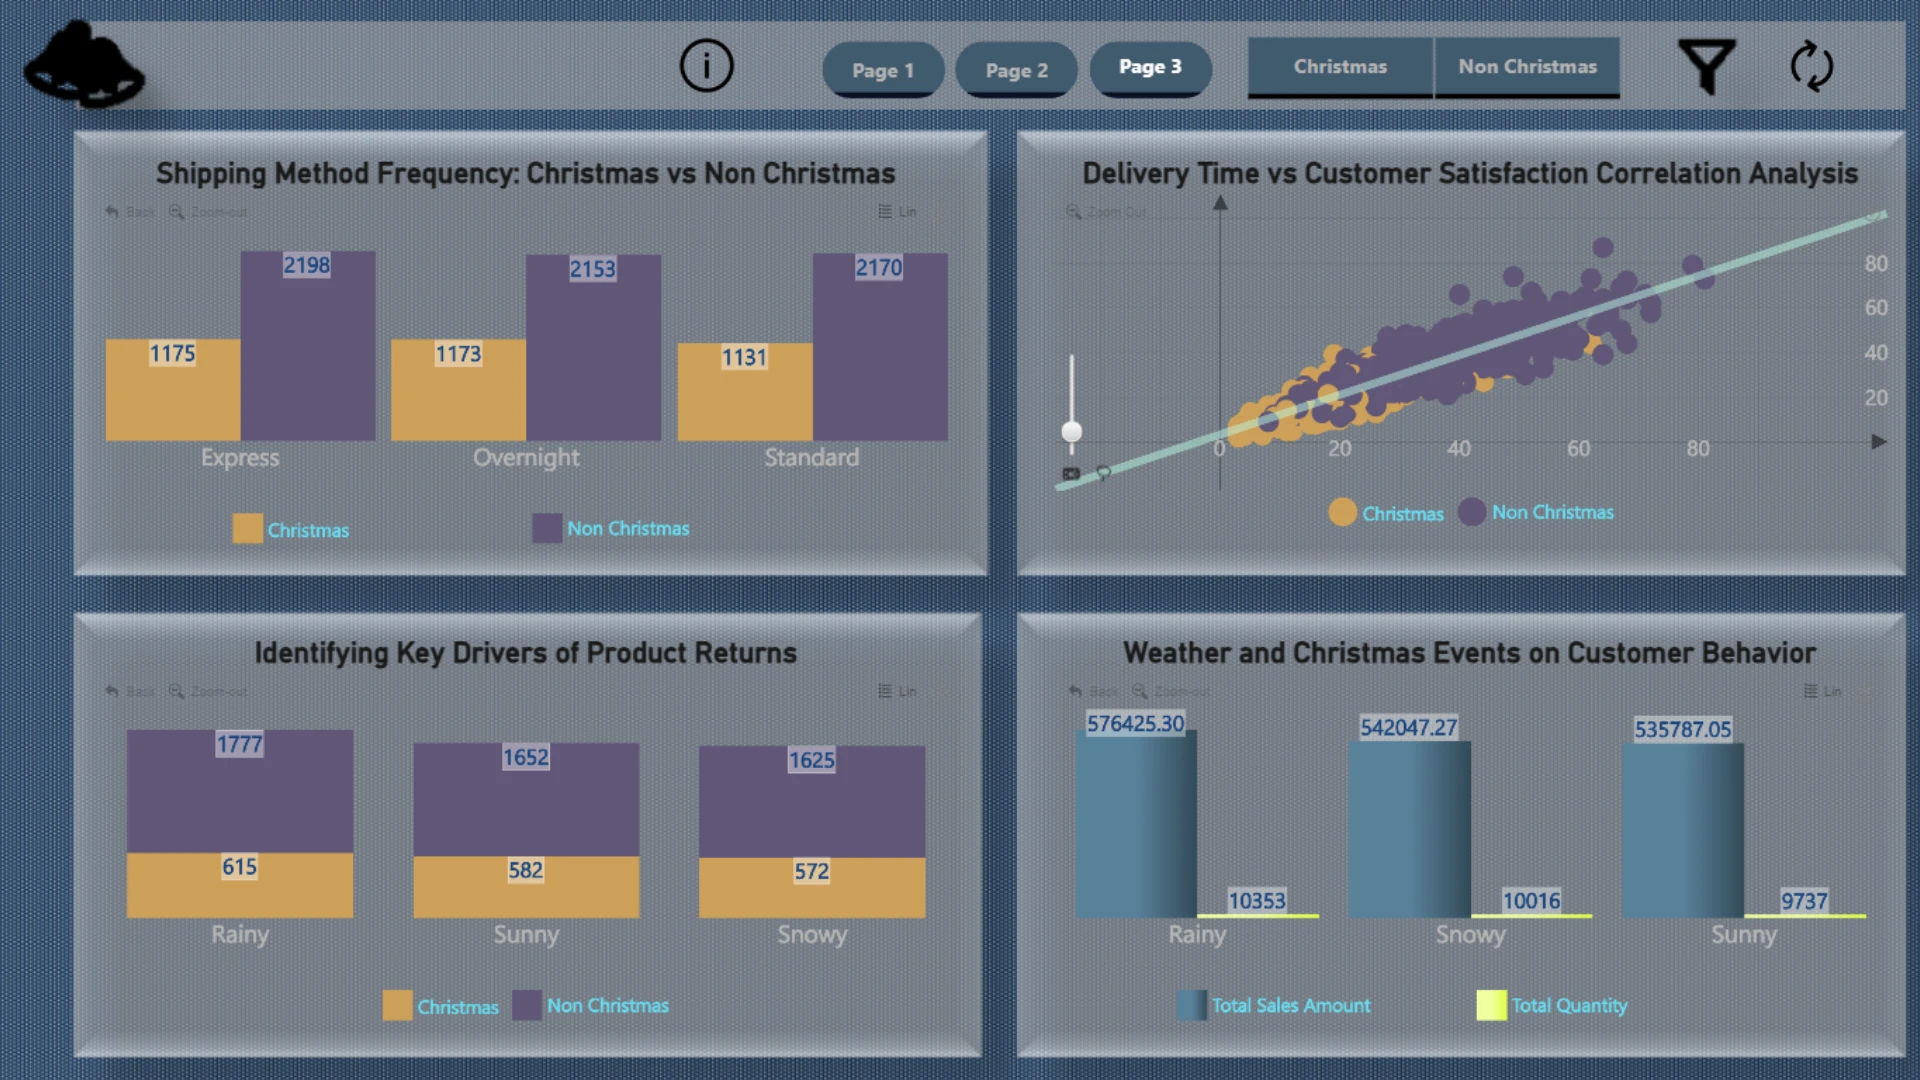Viewport: 1920px width, 1080px height.
Task: Select the Non Christmas filter button
Action: coord(1527,67)
